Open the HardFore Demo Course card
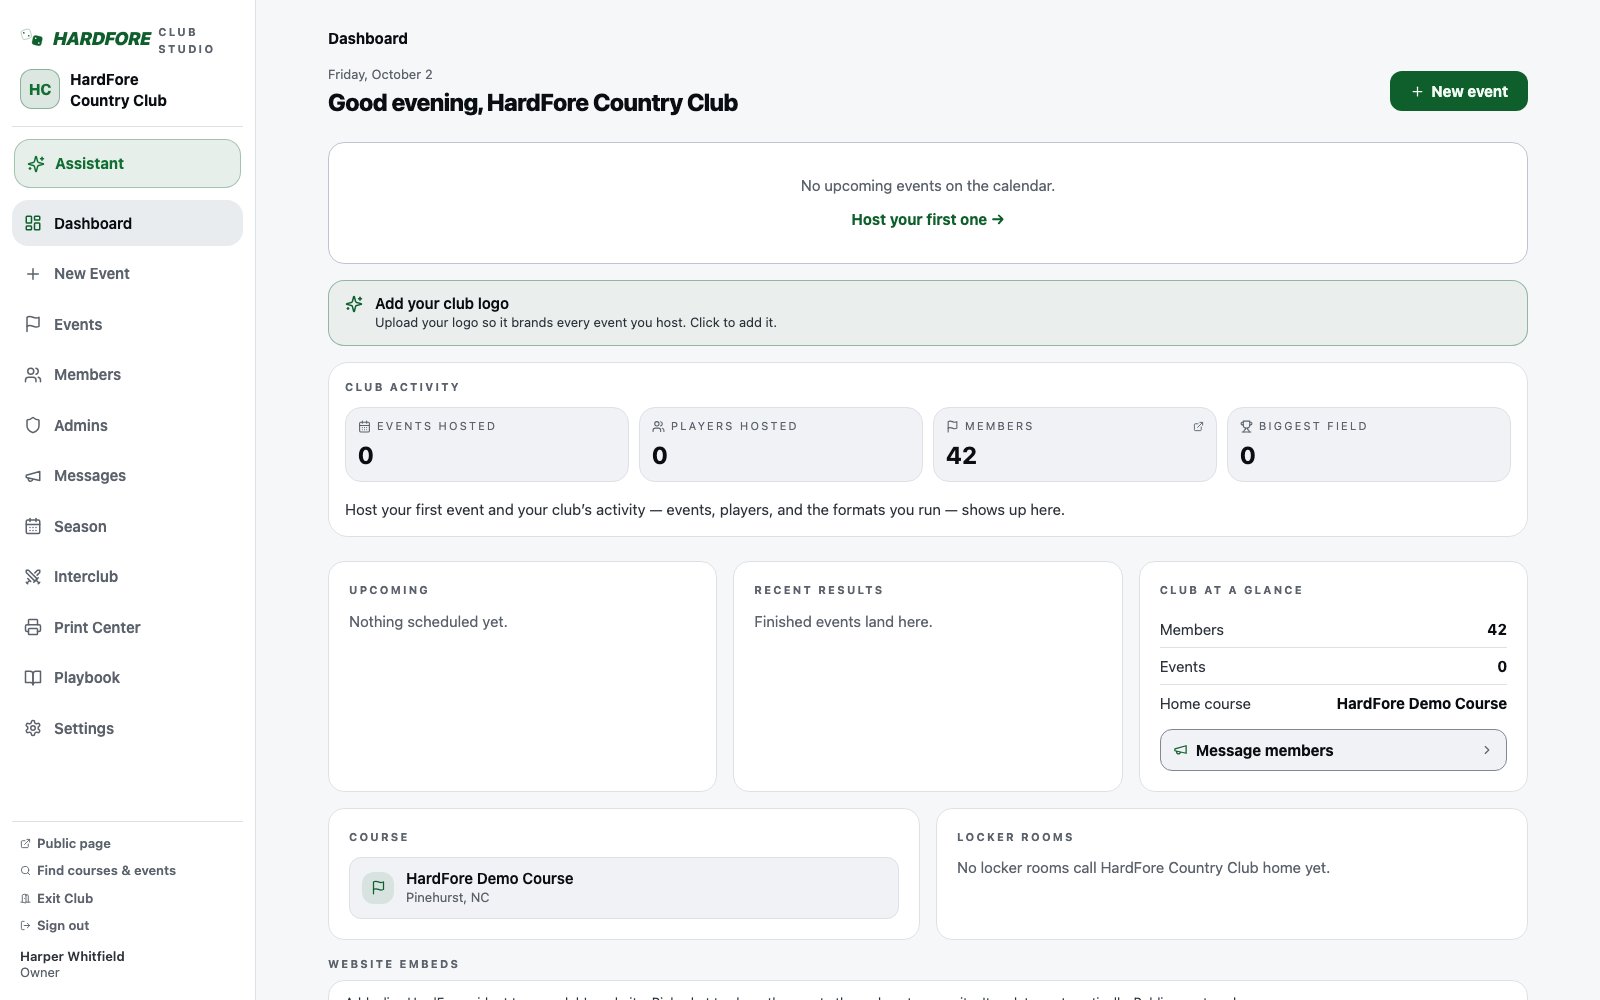 tap(623, 887)
